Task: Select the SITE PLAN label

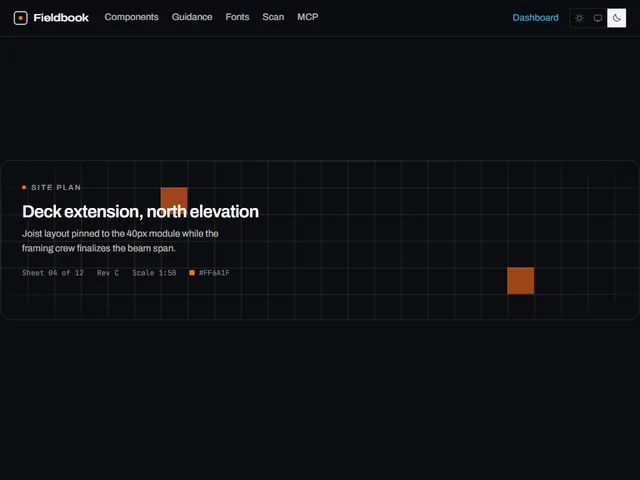Action: pyautogui.click(x=56, y=187)
